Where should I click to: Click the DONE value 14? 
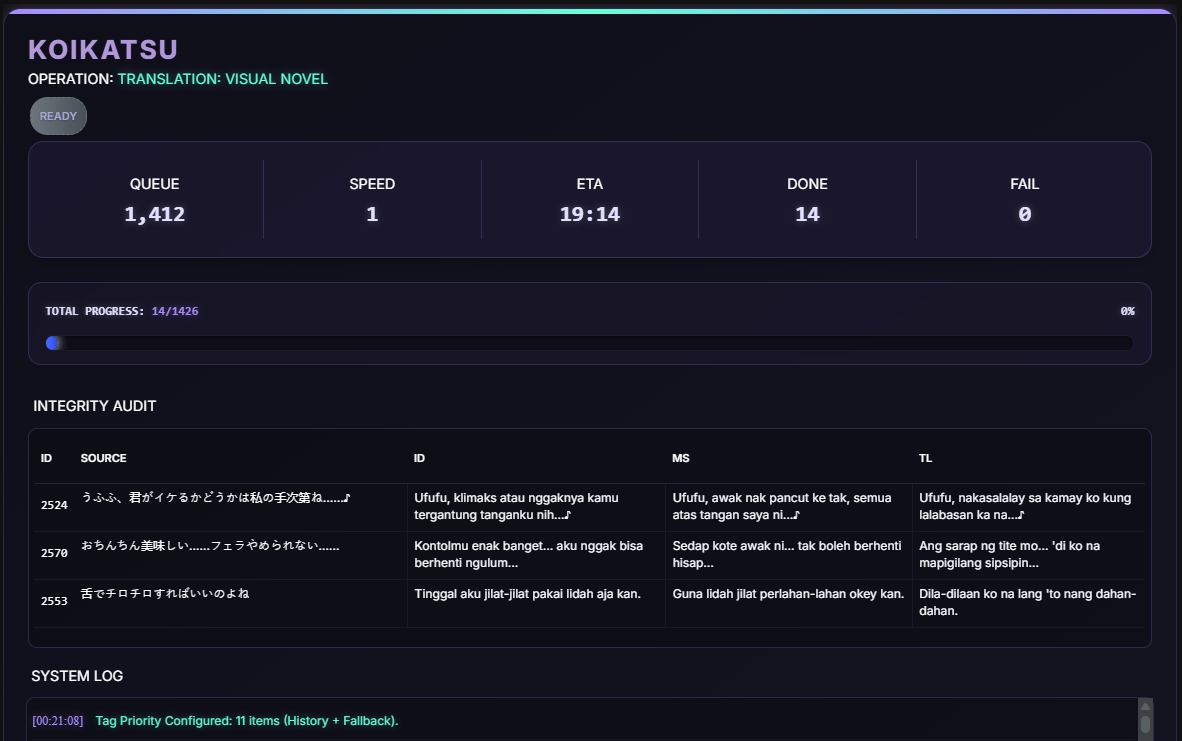(x=807, y=215)
